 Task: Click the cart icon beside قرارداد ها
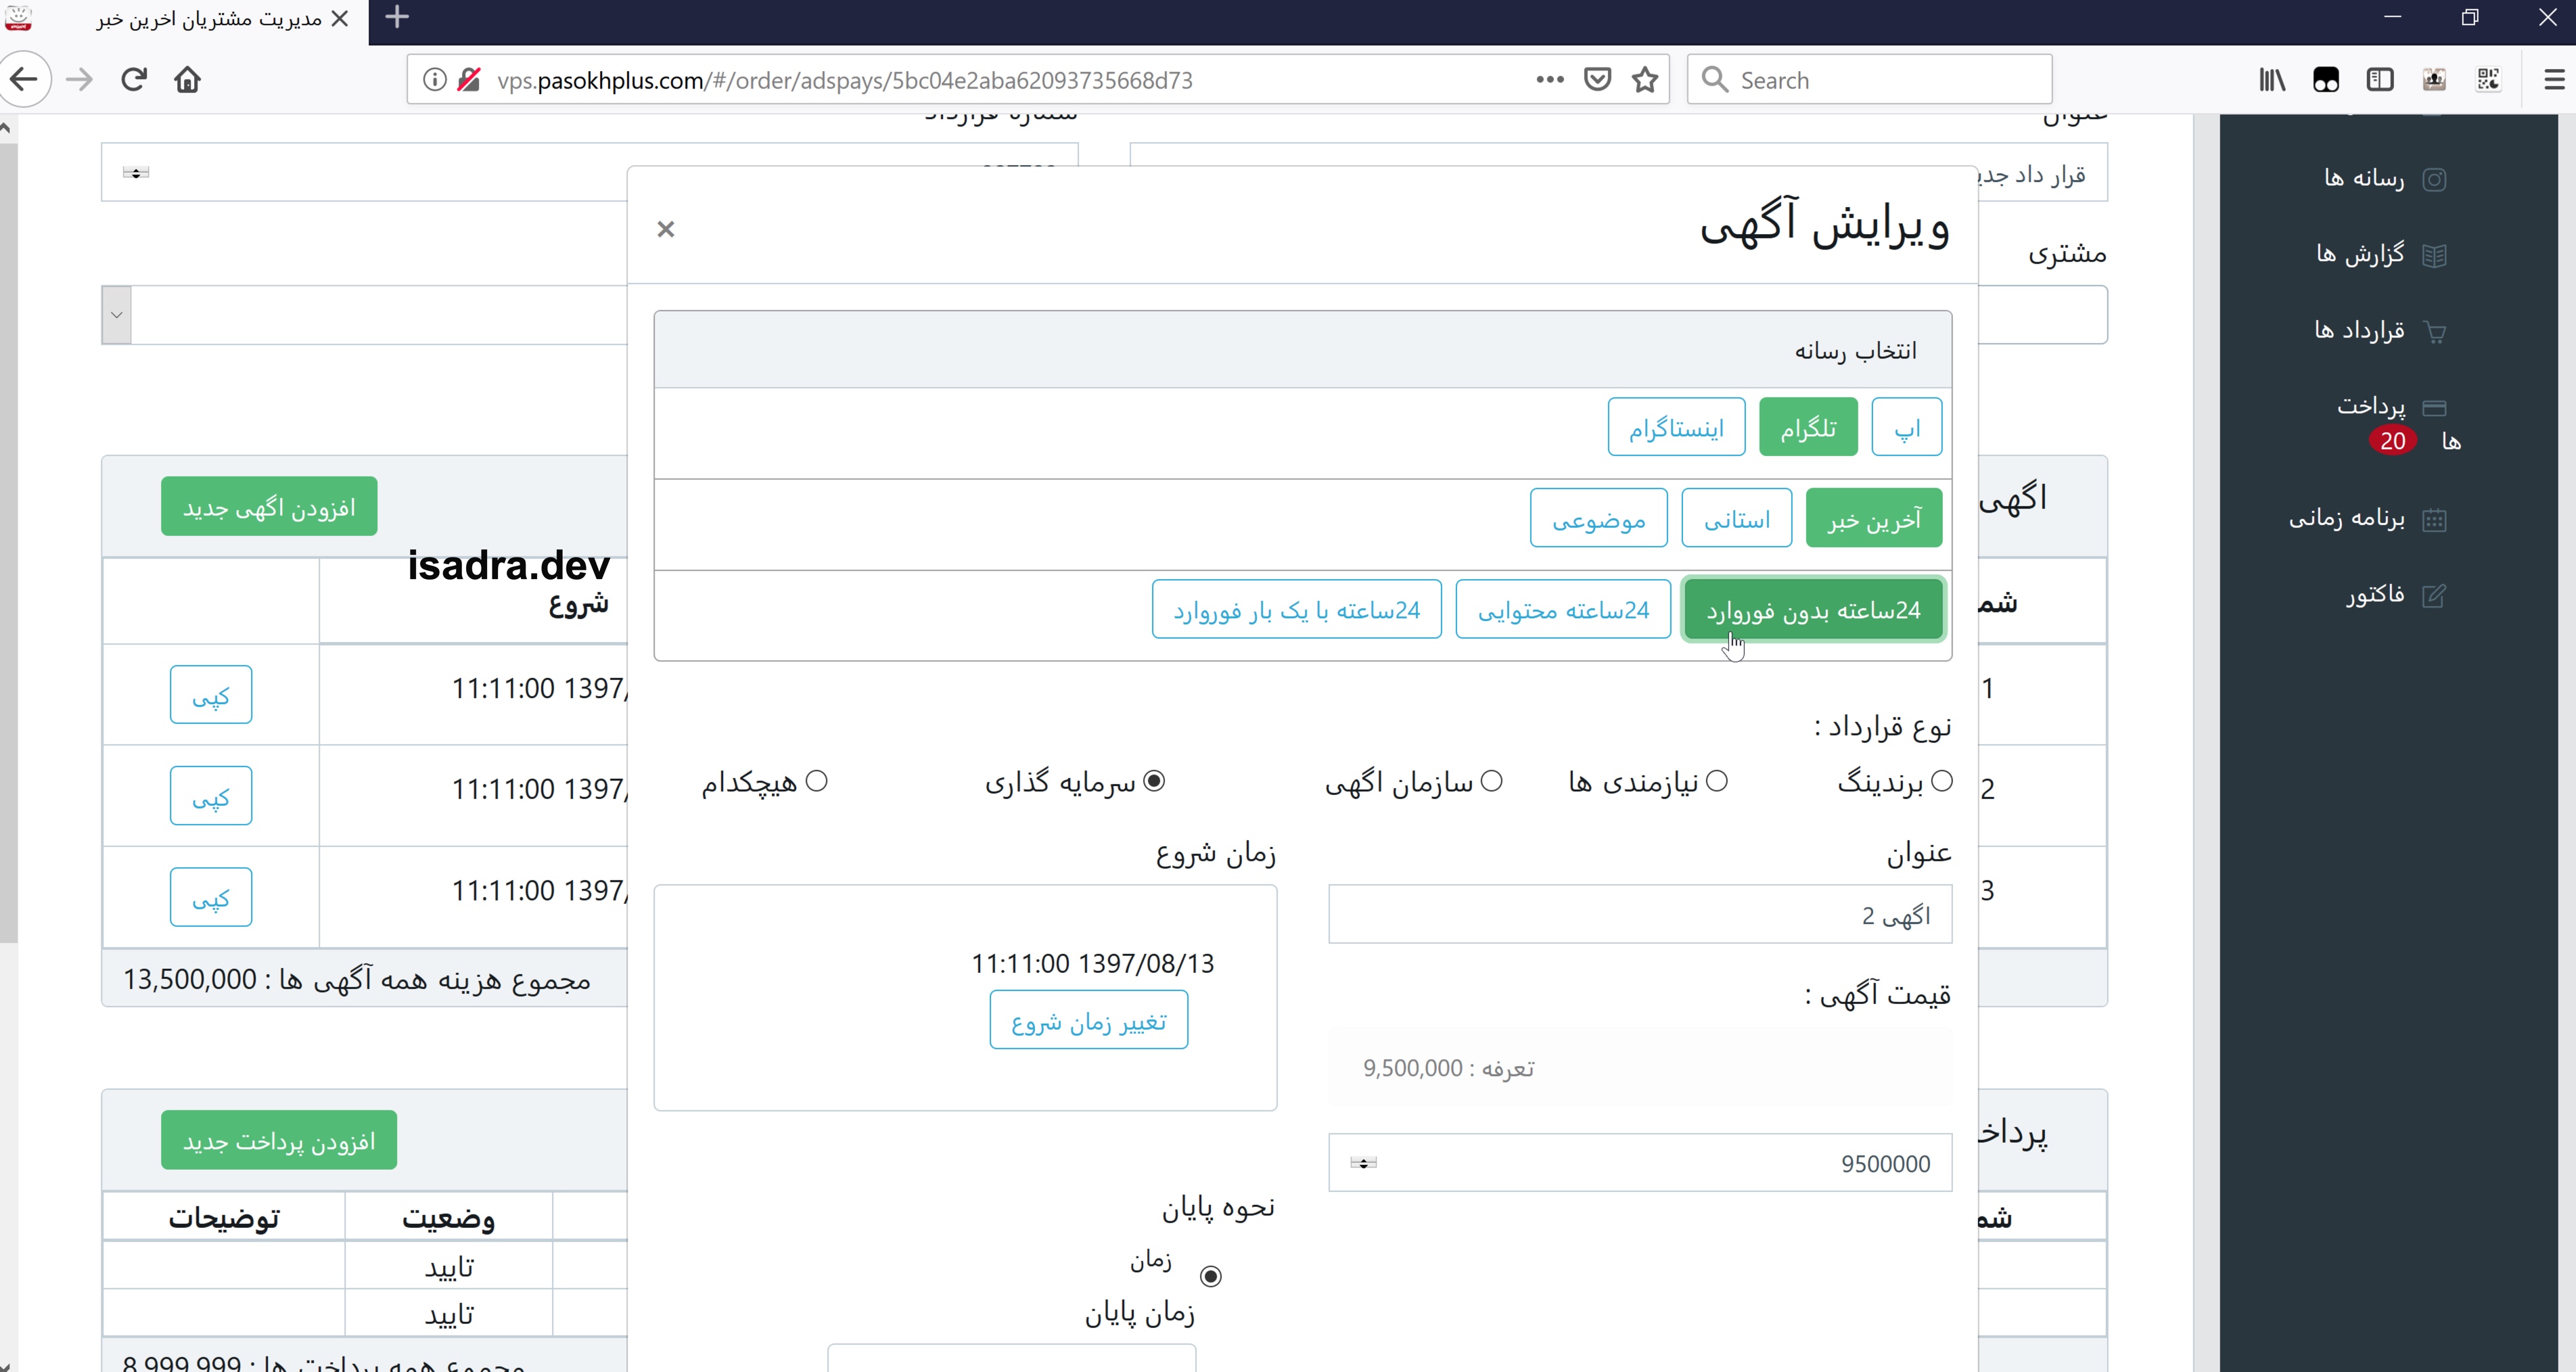coord(2435,332)
